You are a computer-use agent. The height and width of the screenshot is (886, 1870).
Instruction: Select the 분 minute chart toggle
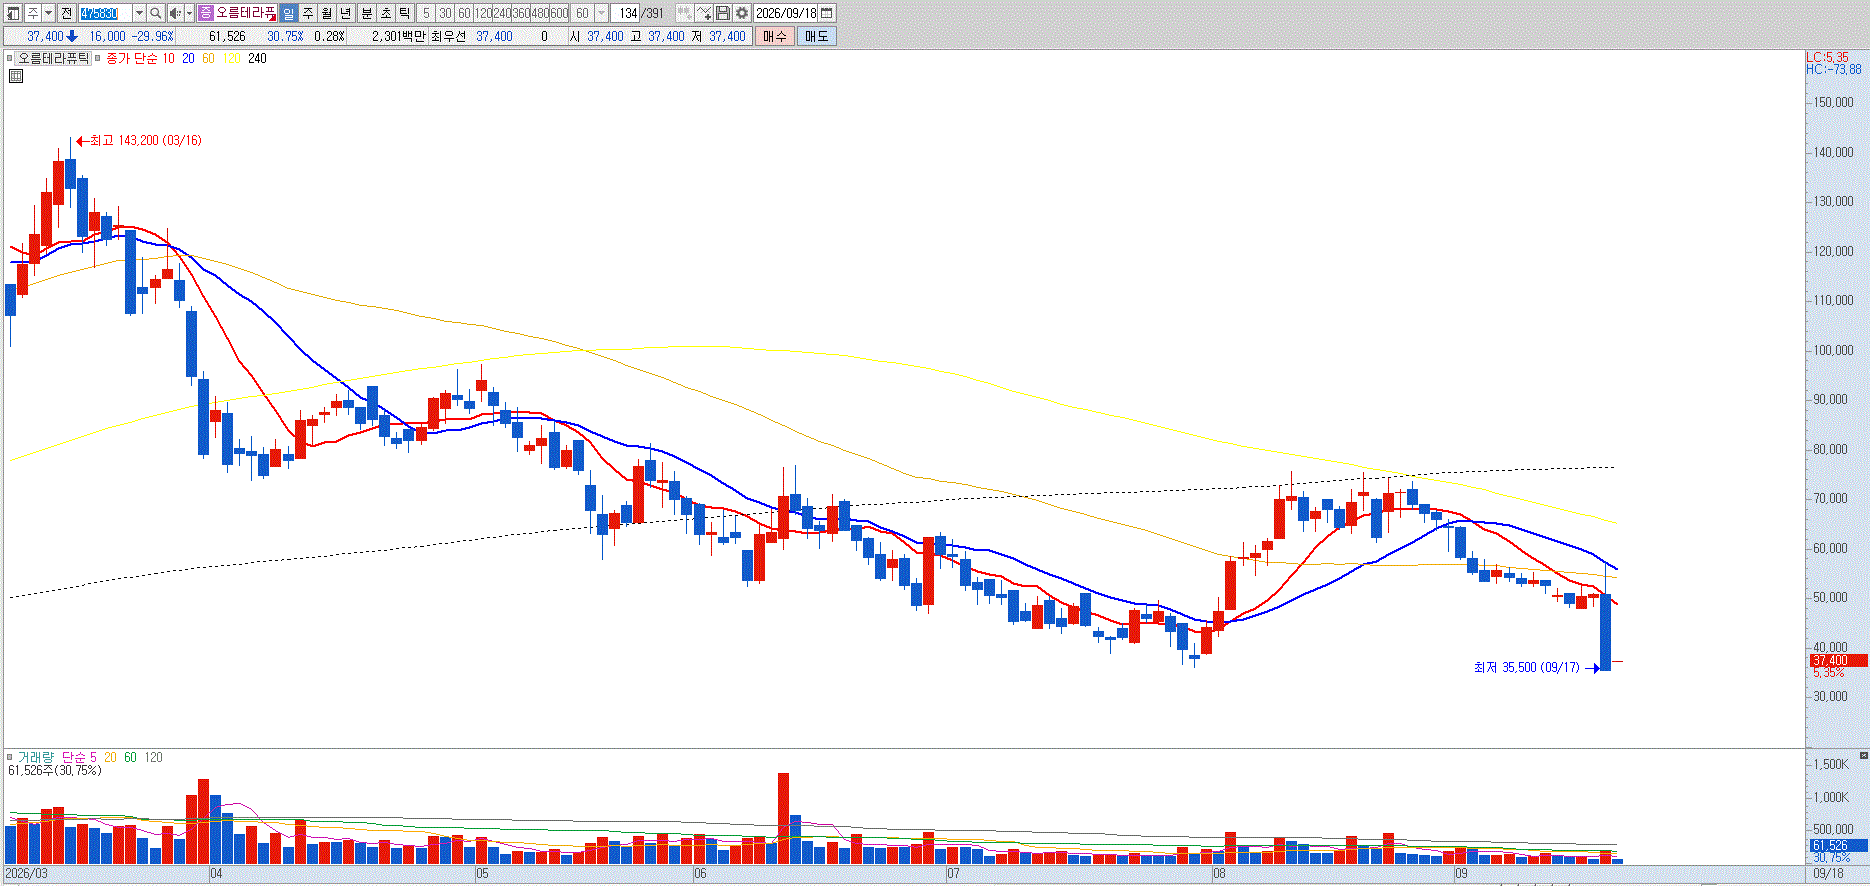pyautogui.click(x=366, y=13)
